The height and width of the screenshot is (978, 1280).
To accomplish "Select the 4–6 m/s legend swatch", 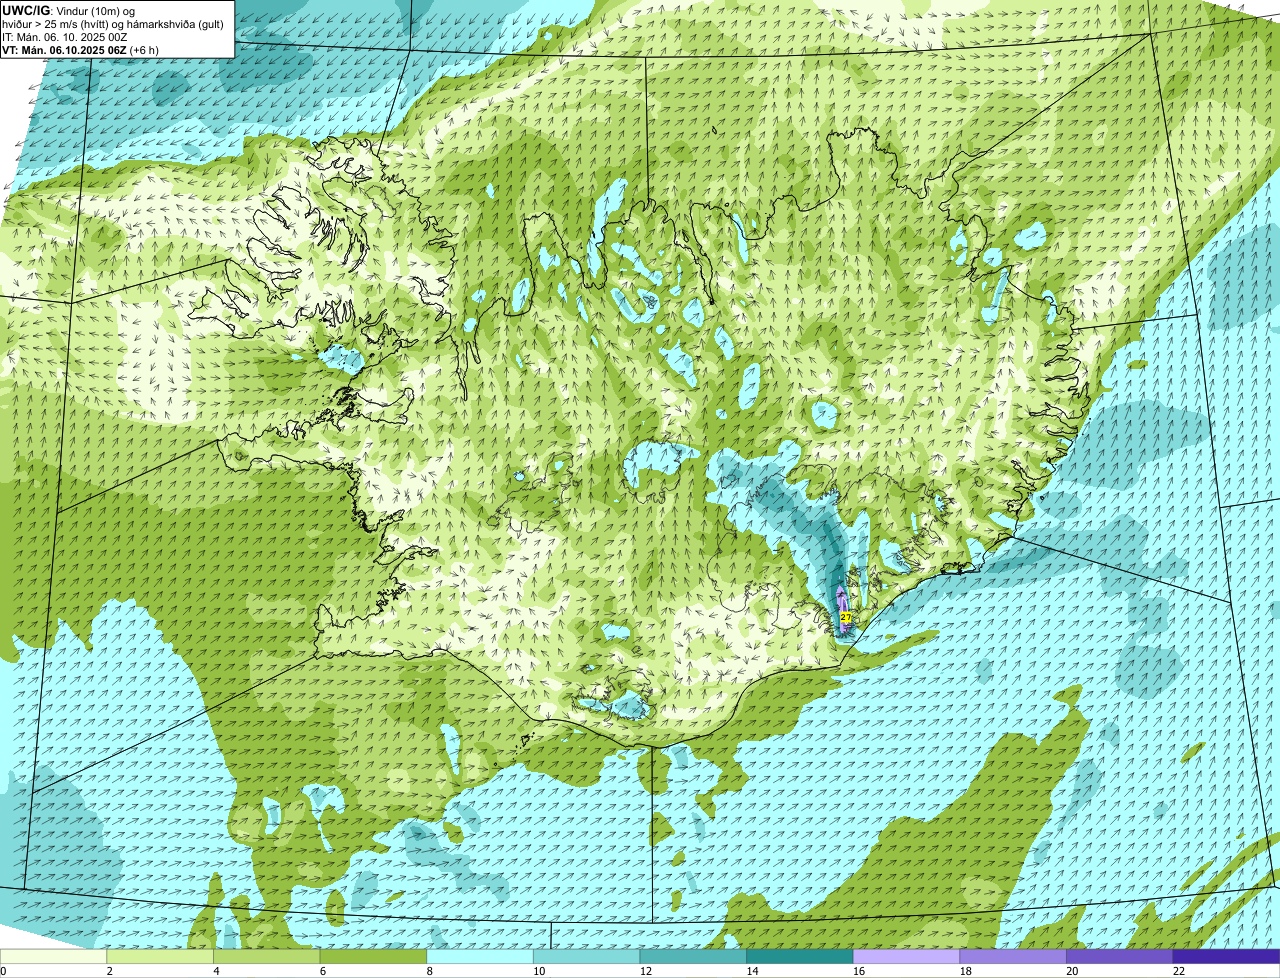I will point(266,957).
